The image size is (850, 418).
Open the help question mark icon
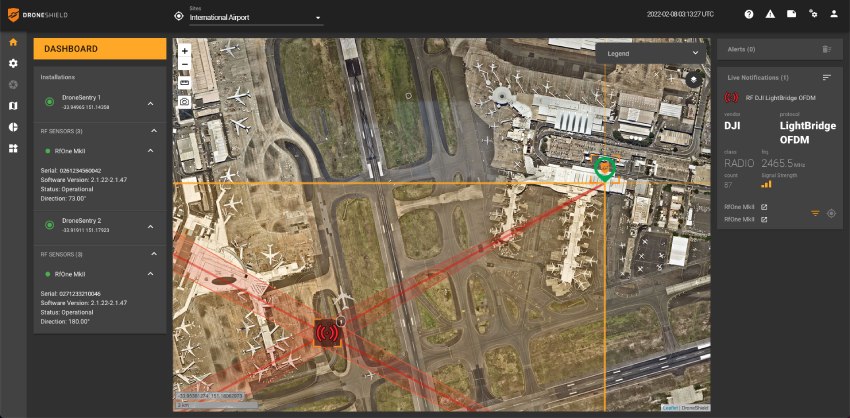click(749, 15)
